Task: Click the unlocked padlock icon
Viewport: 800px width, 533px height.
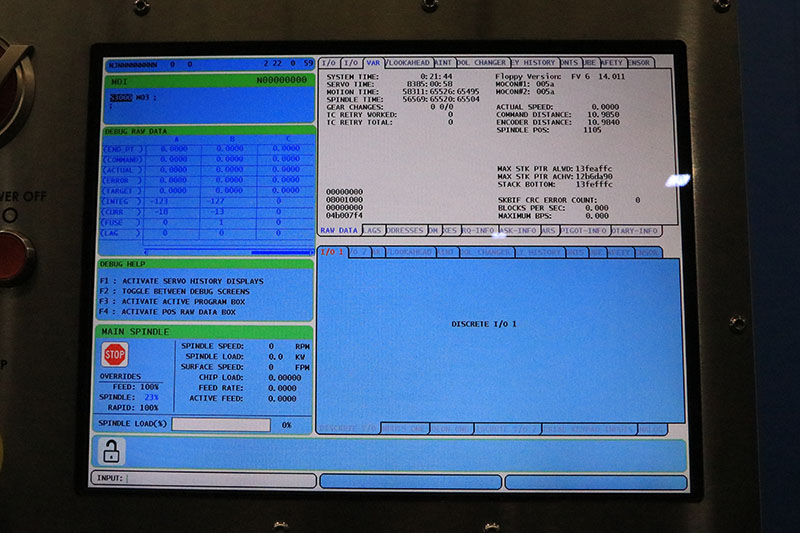Action: [x=111, y=452]
